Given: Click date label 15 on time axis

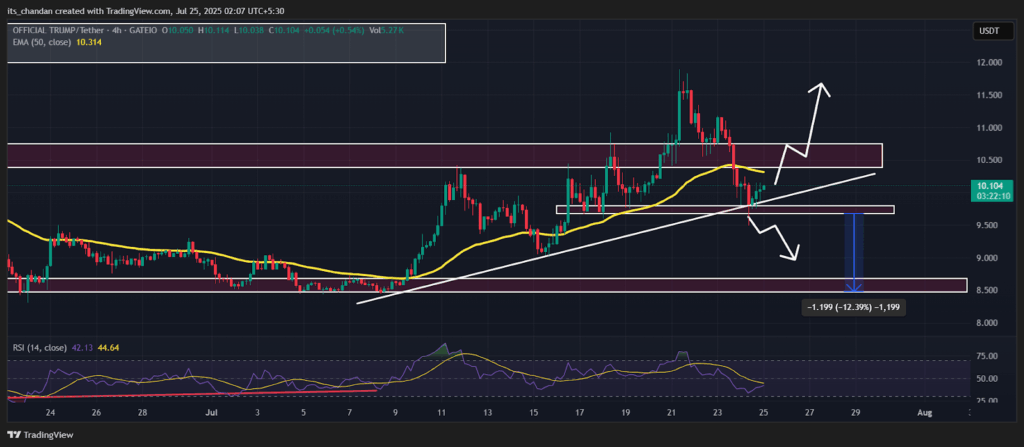Looking at the screenshot, I should point(534,413).
